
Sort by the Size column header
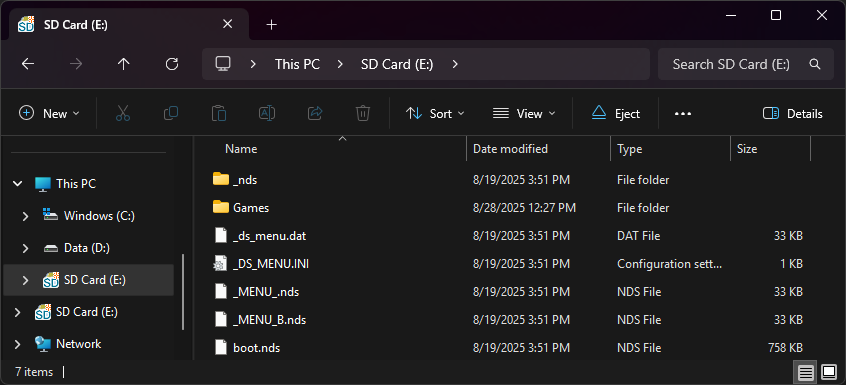(747, 149)
